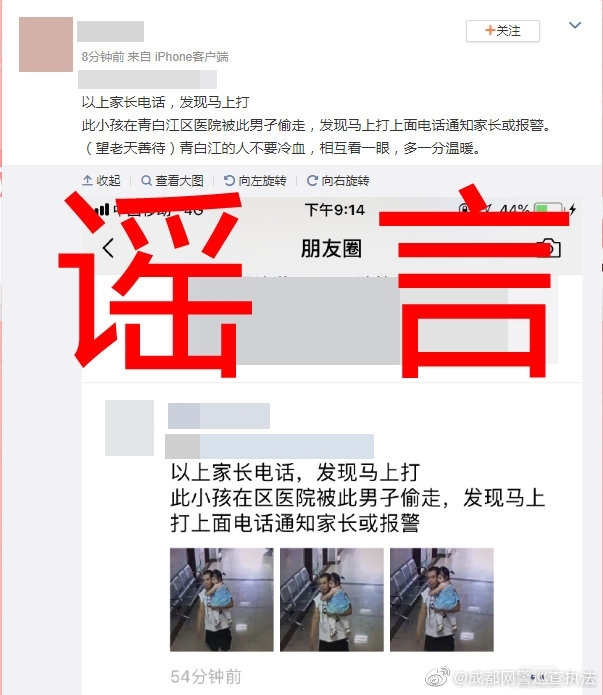603x695 pixels.
Task: Collapse the image with 收起
Action: pyautogui.click(x=102, y=180)
